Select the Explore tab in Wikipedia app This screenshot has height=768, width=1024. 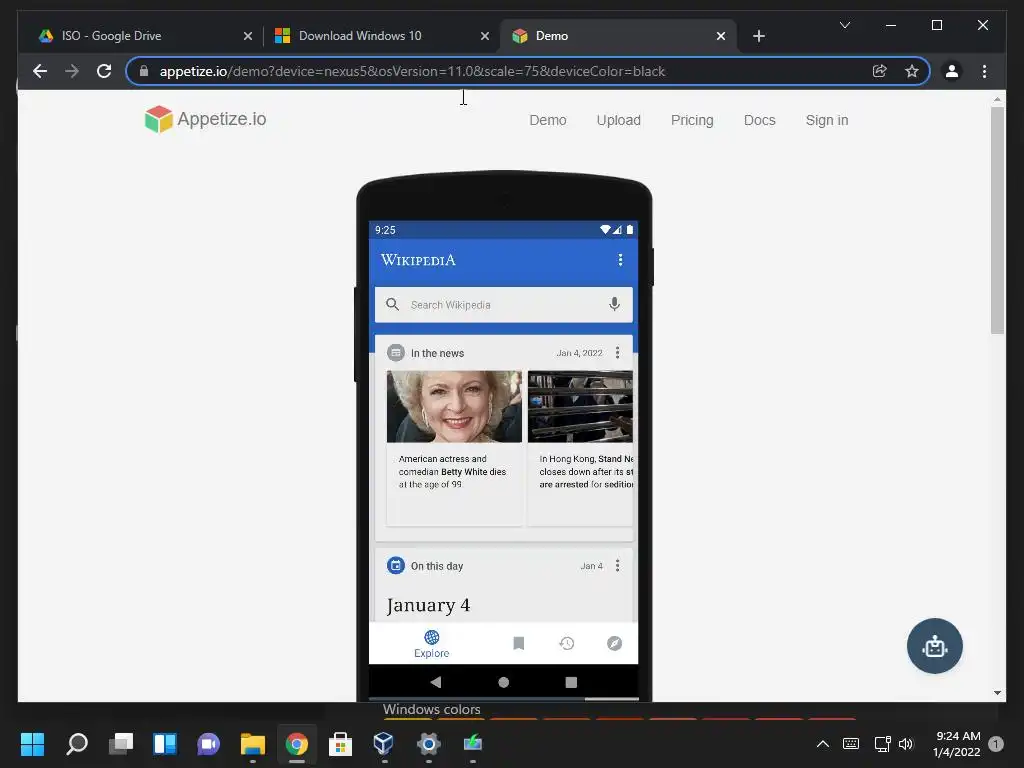coord(432,644)
